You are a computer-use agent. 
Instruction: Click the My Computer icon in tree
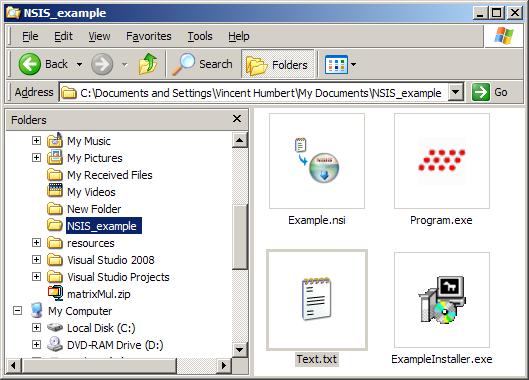[36, 310]
